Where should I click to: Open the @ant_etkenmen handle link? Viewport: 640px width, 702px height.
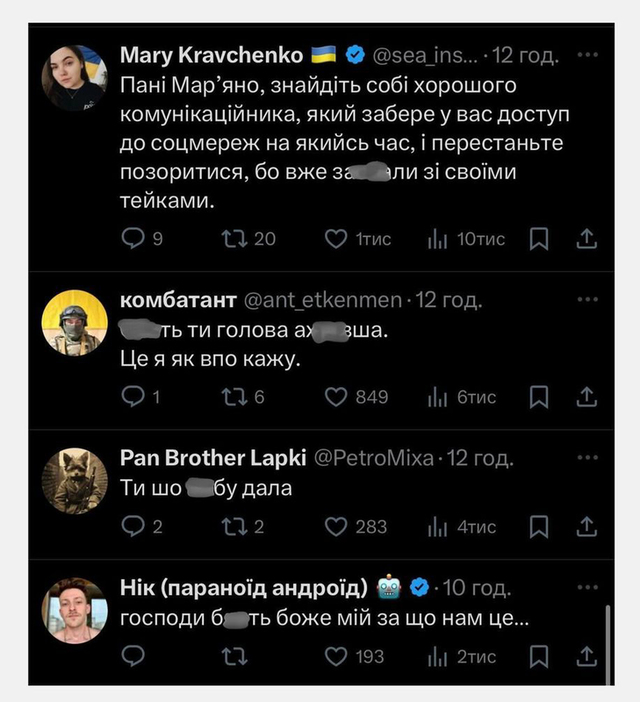click(x=323, y=300)
